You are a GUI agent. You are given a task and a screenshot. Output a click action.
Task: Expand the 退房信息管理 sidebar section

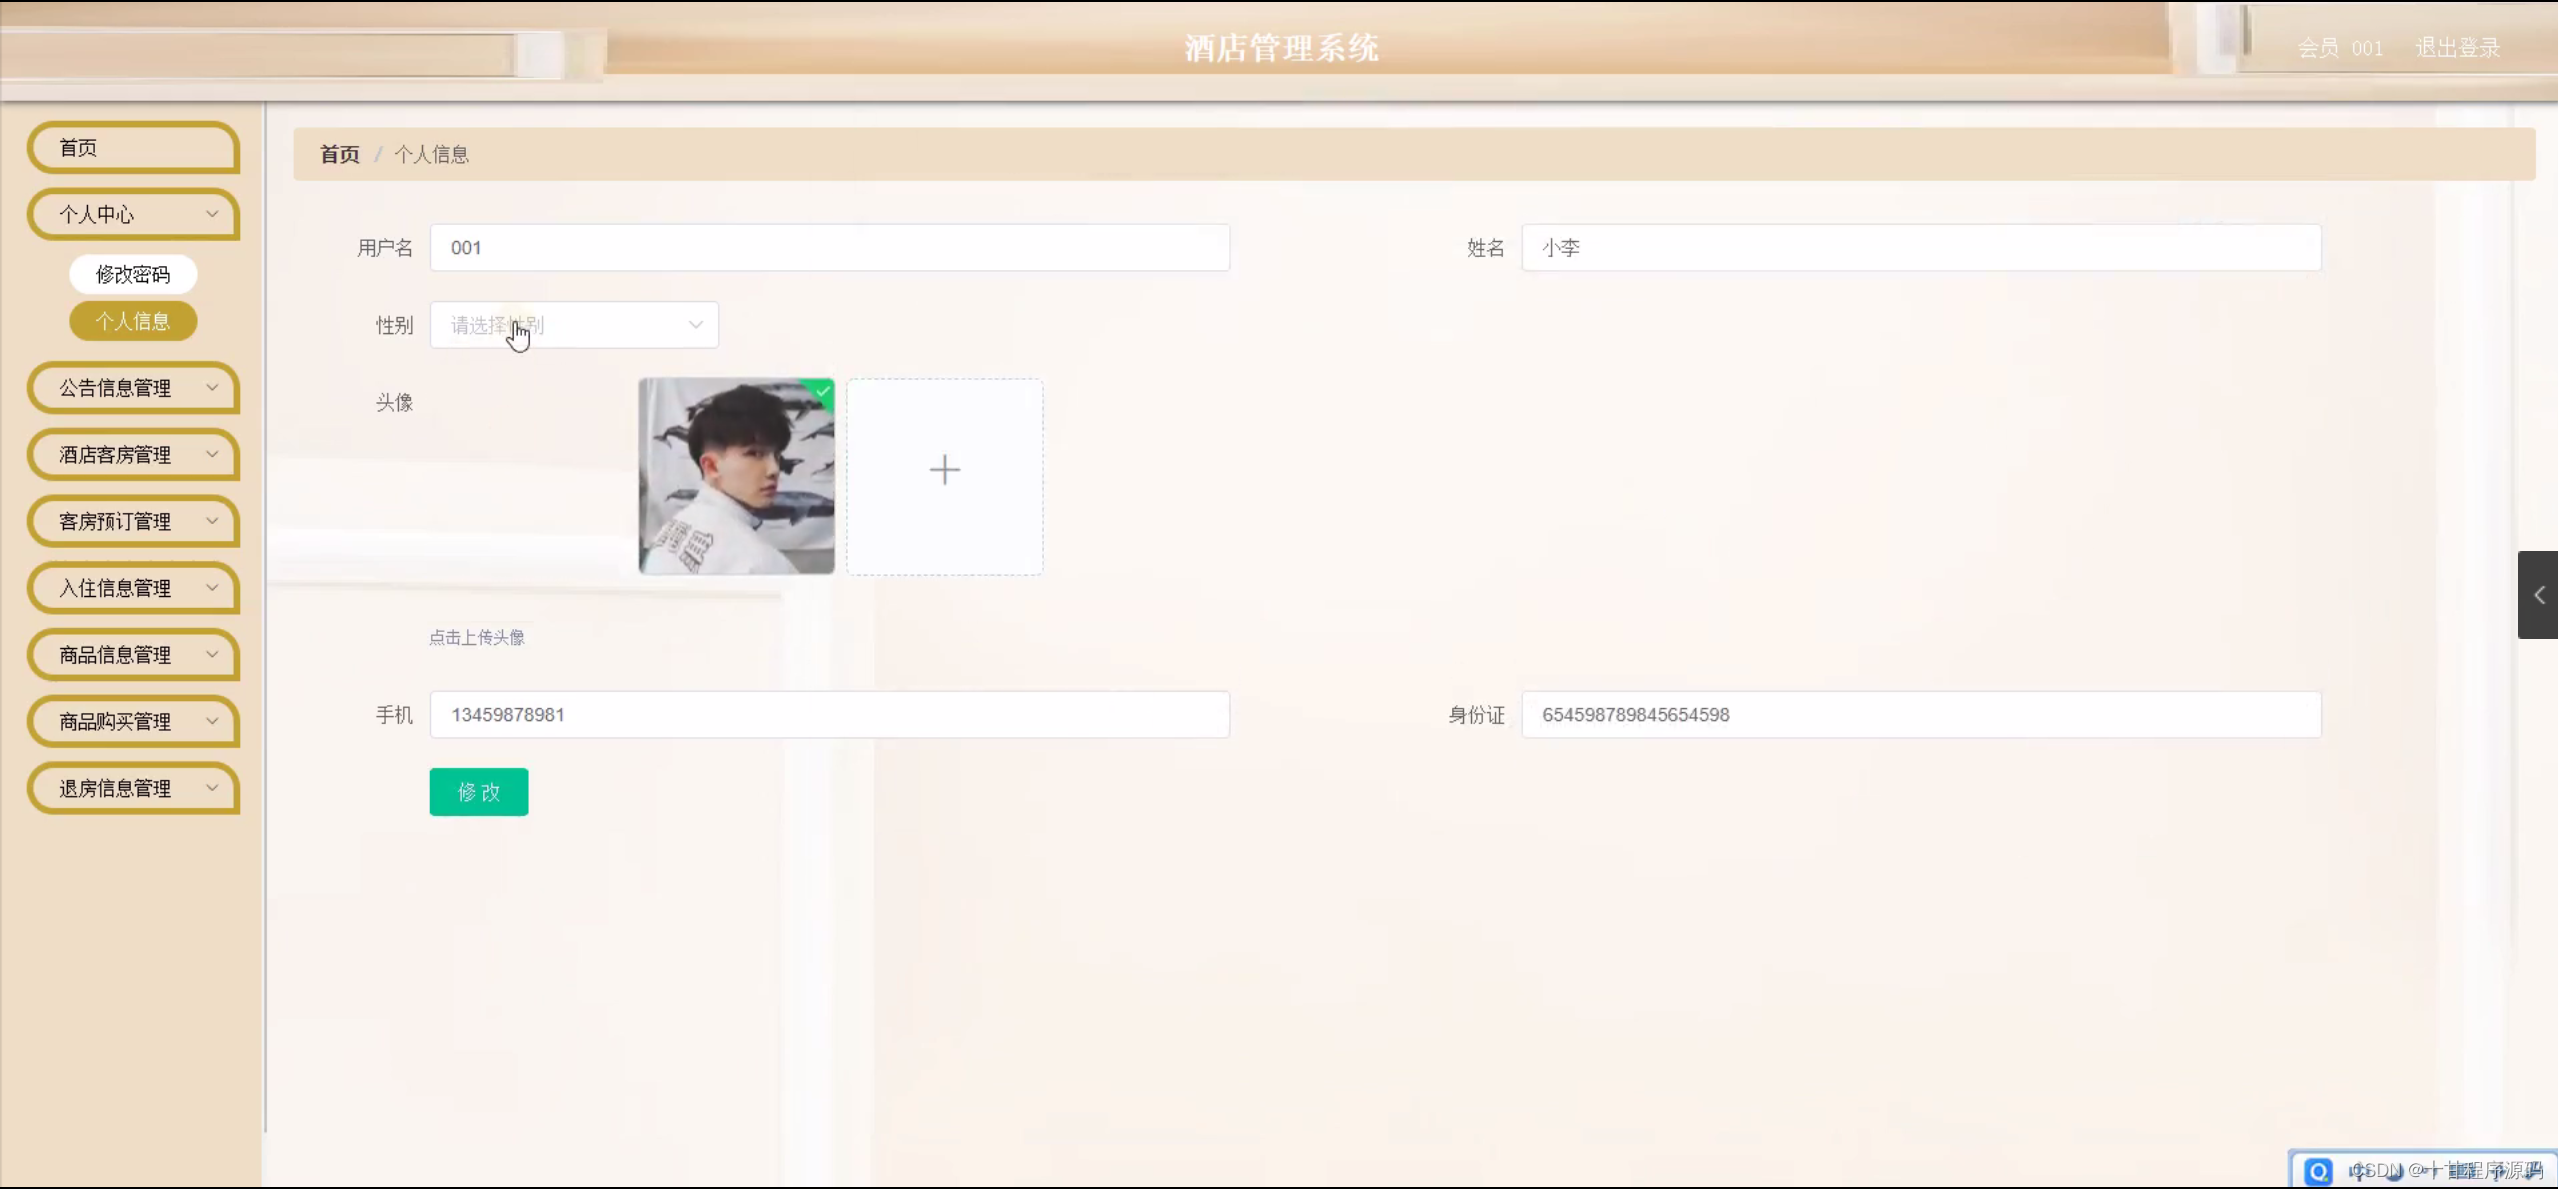click(x=133, y=788)
